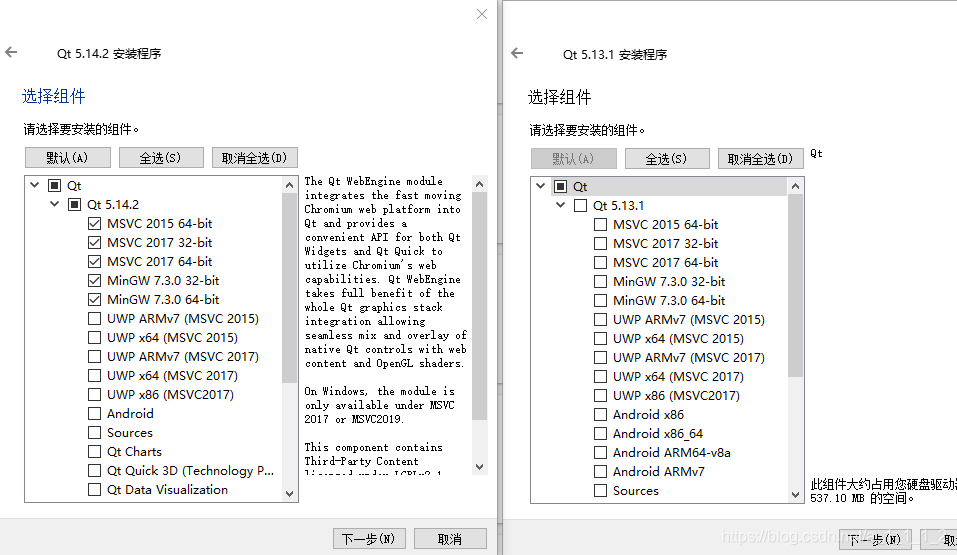Click 下一步(N) in the Qt 5.13.1 installer
Viewport: 957px width, 555px height.
point(875,540)
